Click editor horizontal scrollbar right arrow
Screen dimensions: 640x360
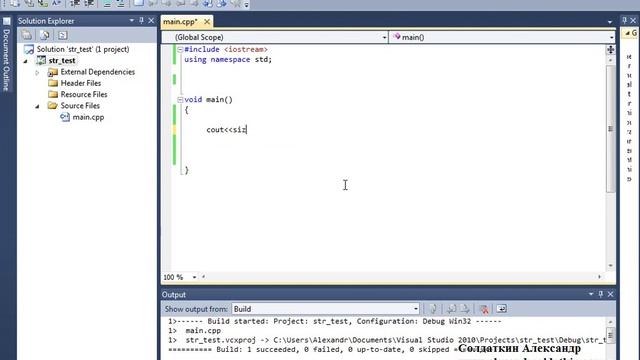(x=599, y=277)
